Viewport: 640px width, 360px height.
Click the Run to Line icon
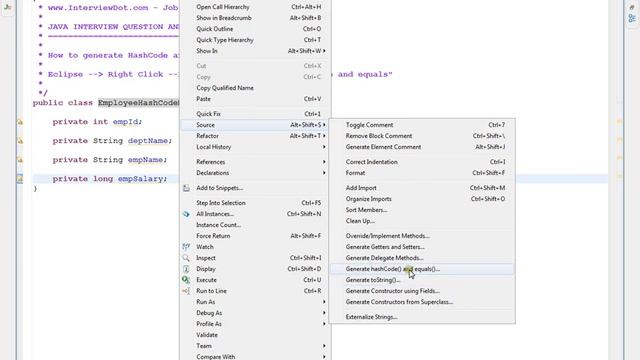point(186,291)
